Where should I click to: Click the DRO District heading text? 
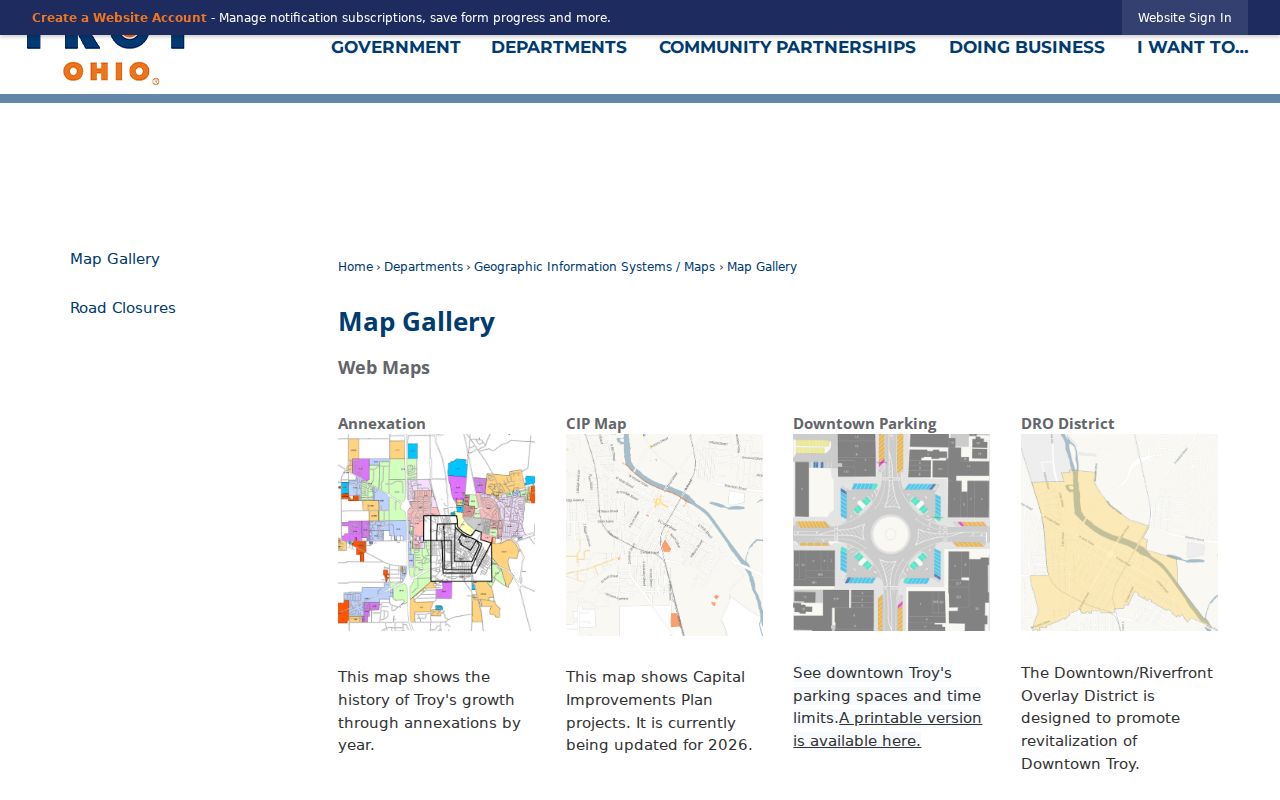(x=1068, y=424)
